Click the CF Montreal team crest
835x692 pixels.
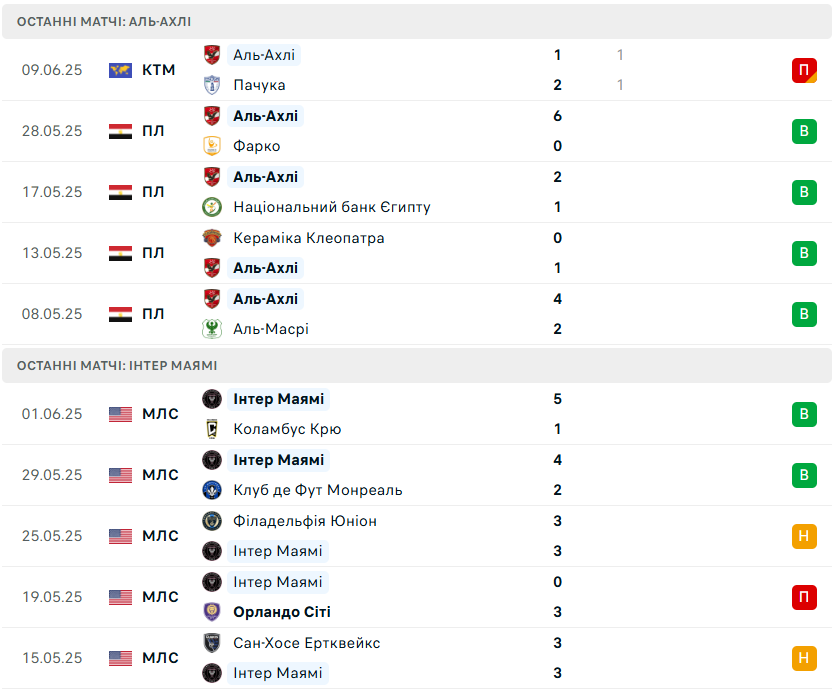pyautogui.click(x=212, y=490)
